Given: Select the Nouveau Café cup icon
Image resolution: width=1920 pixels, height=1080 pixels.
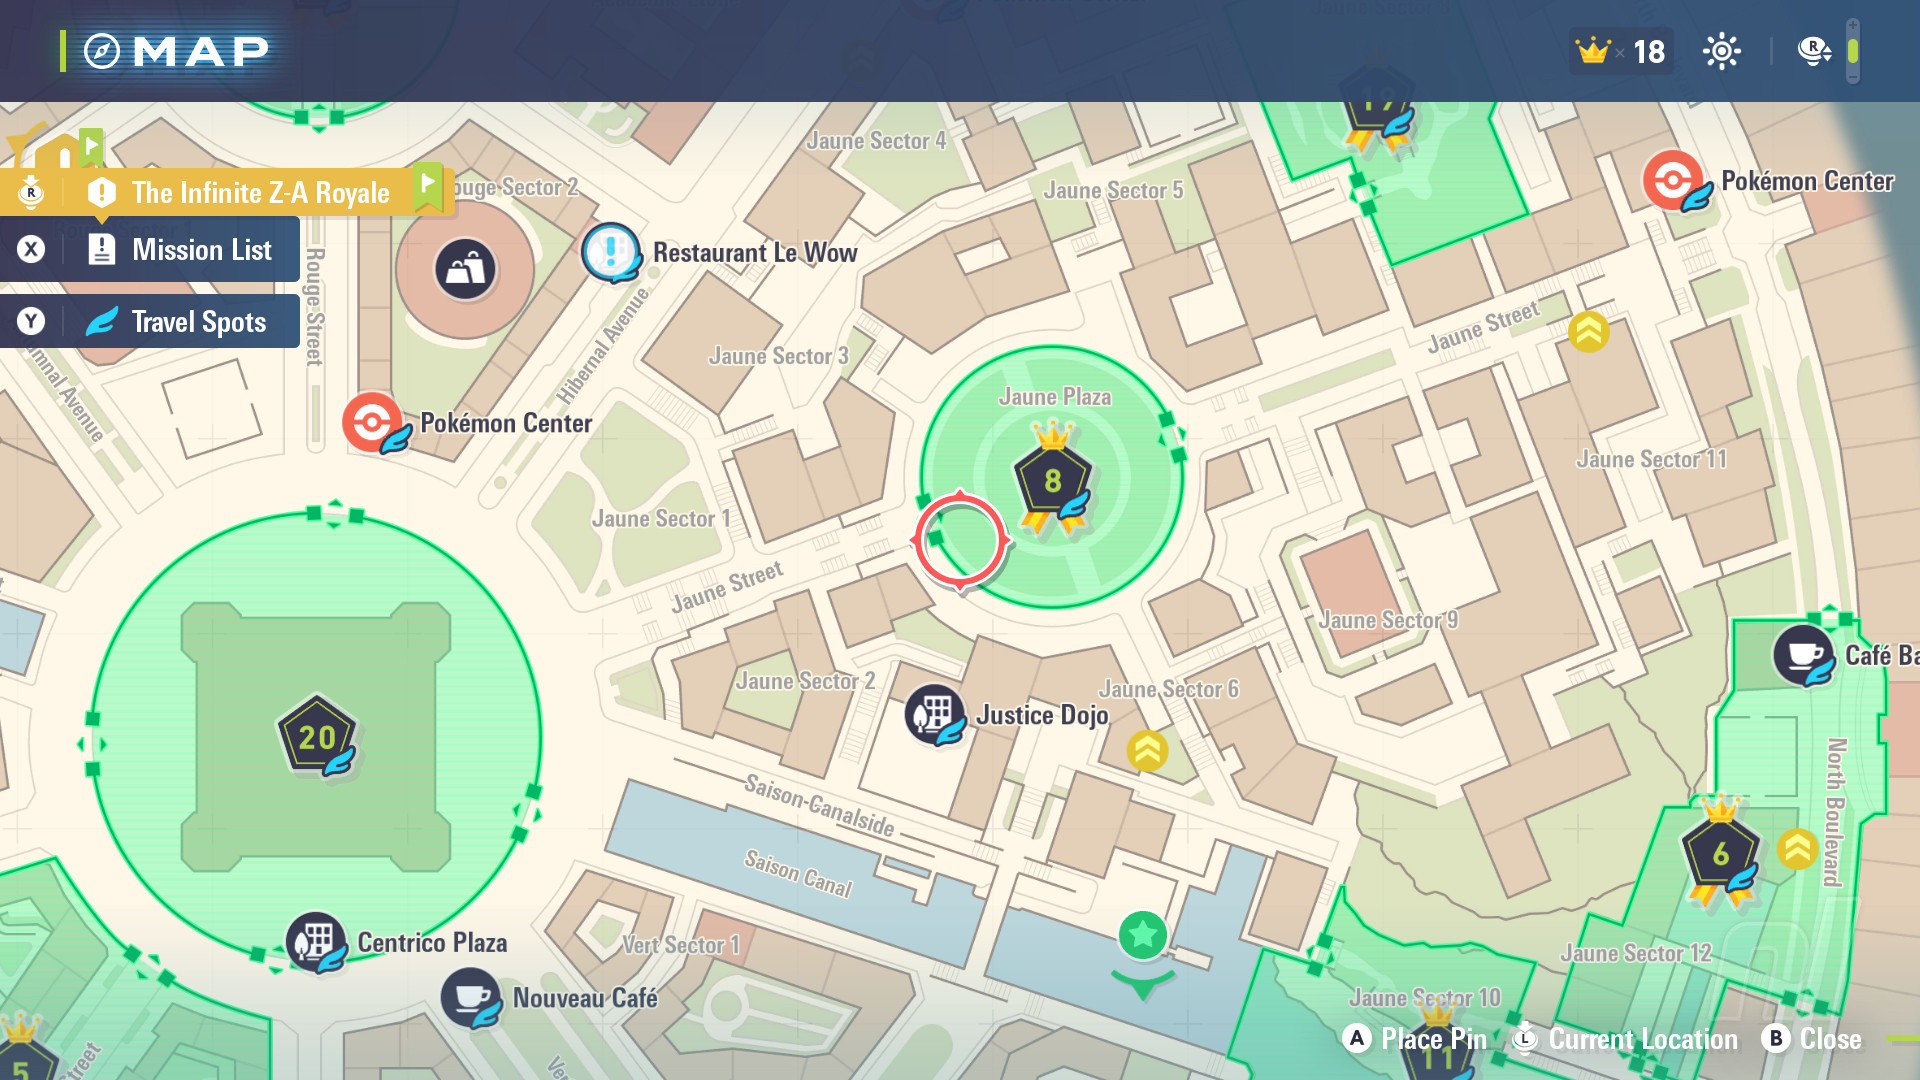Looking at the screenshot, I should pos(470,997).
